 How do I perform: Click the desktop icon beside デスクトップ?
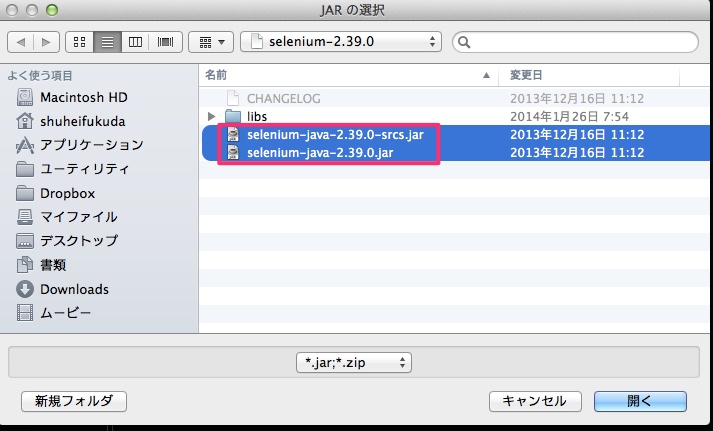(x=25, y=241)
